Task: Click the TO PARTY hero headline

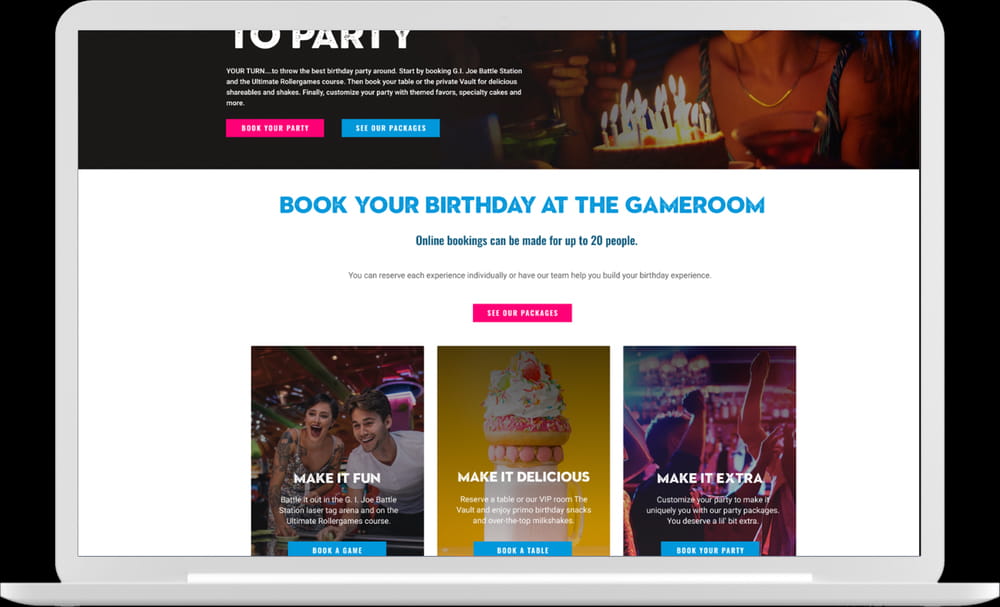Action: (x=320, y=40)
